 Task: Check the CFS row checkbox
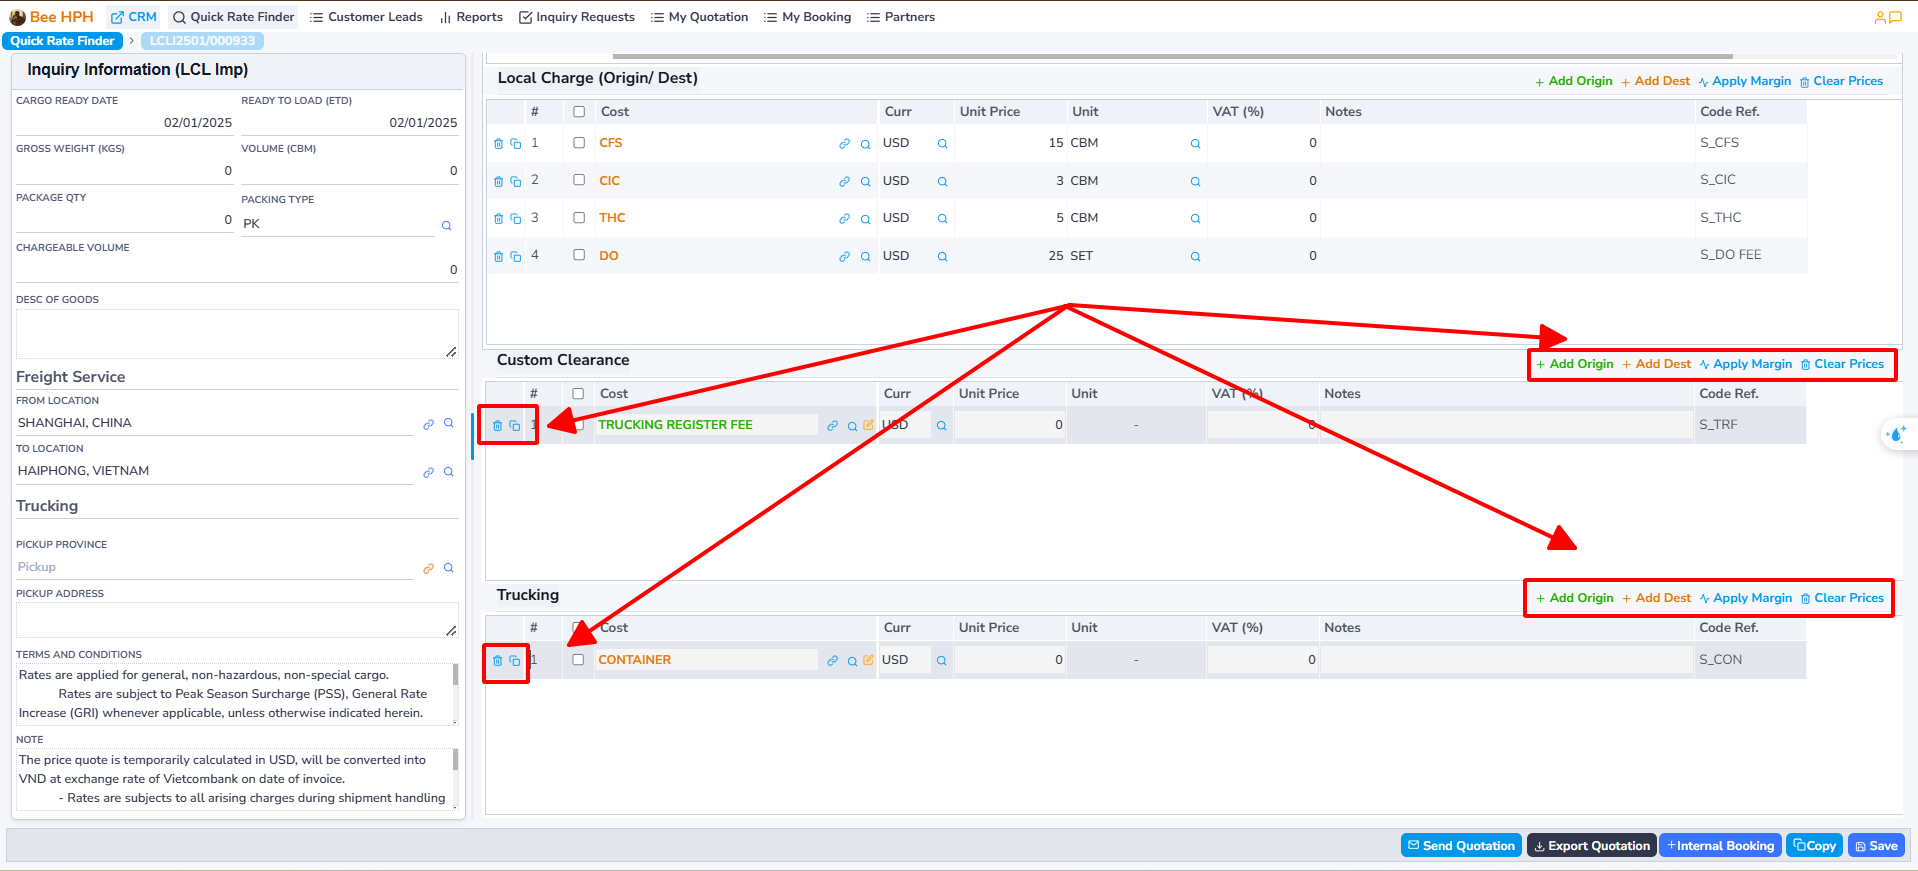[579, 143]
